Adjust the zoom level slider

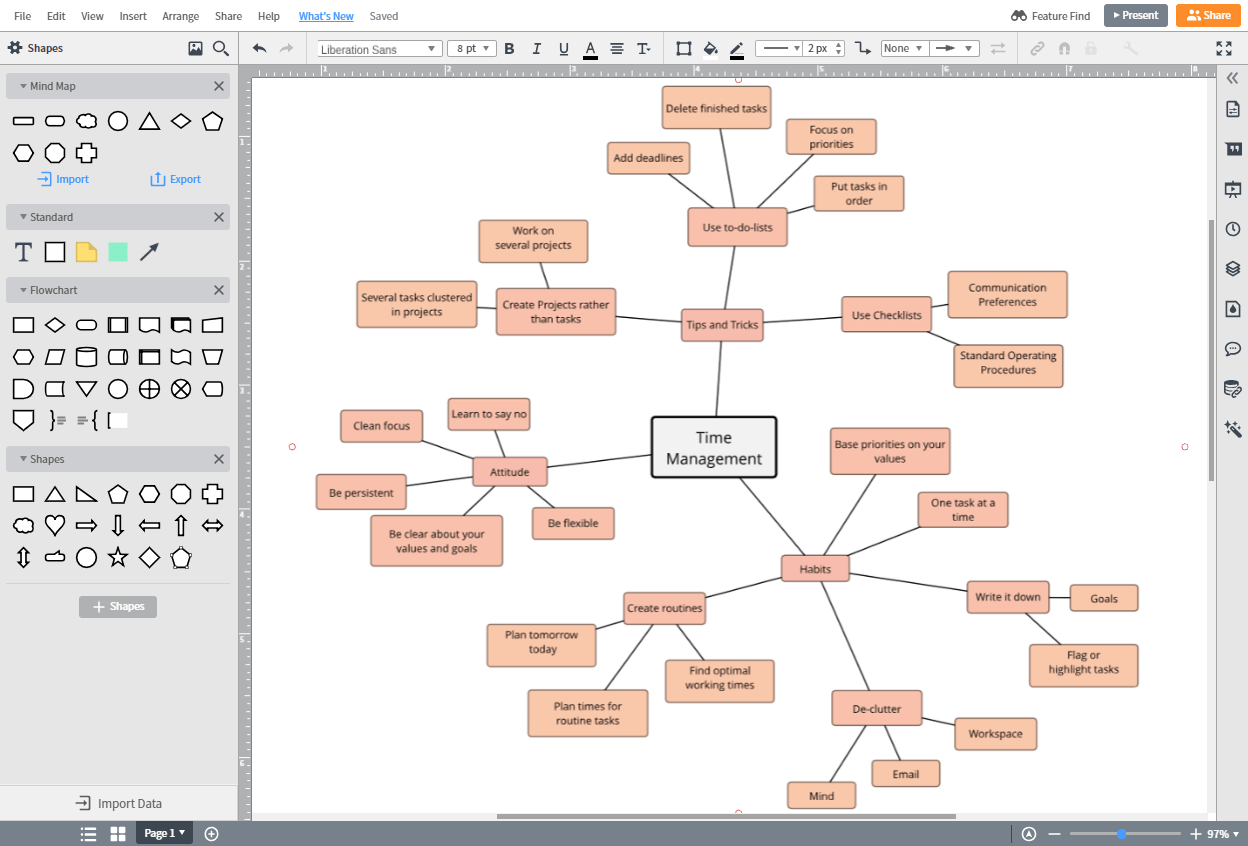coord(1122,834)
